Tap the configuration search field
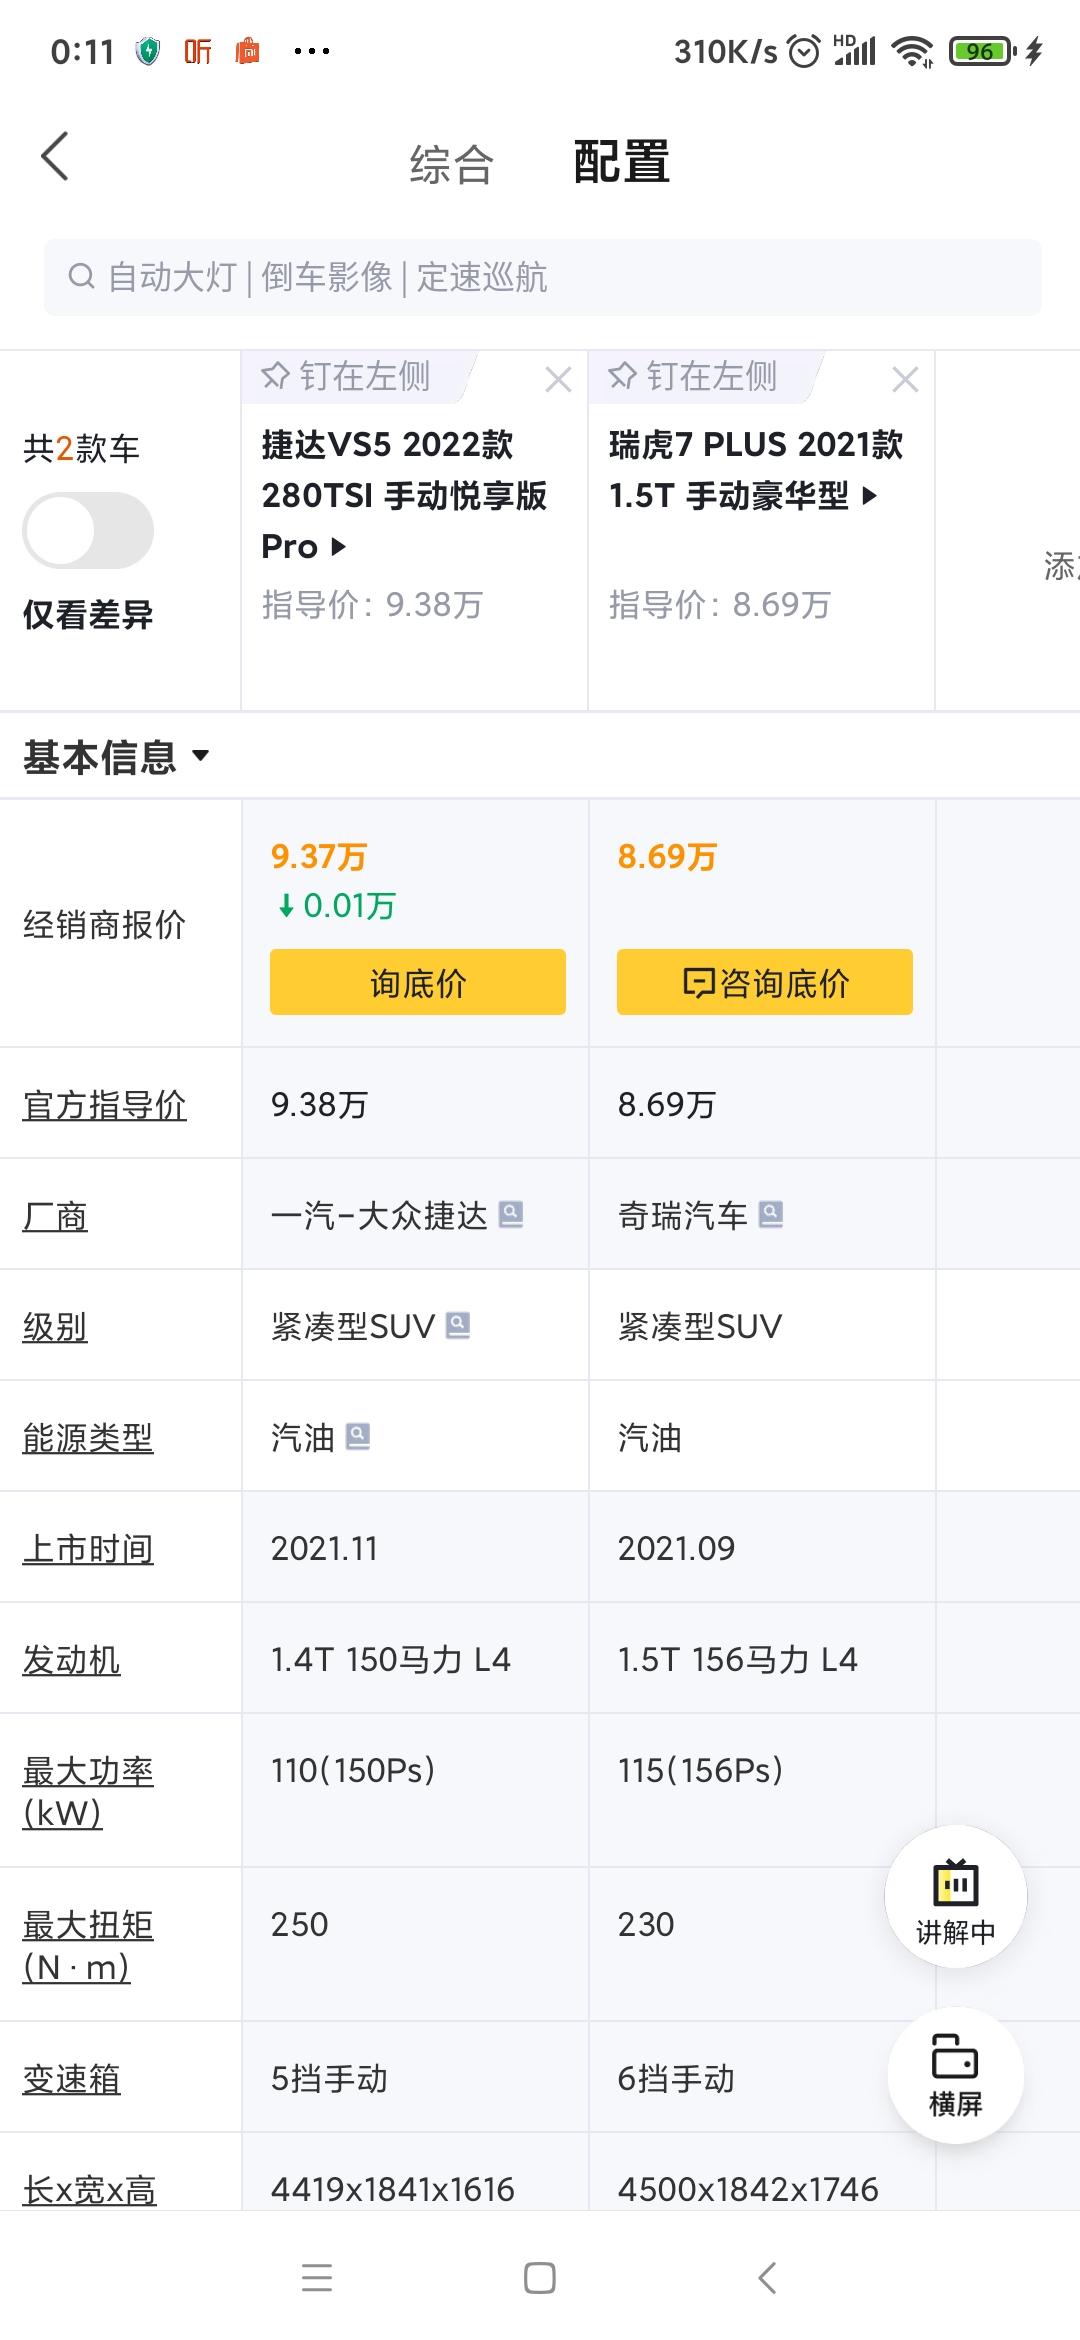The image size is (1080, 2340). (542, 277)
